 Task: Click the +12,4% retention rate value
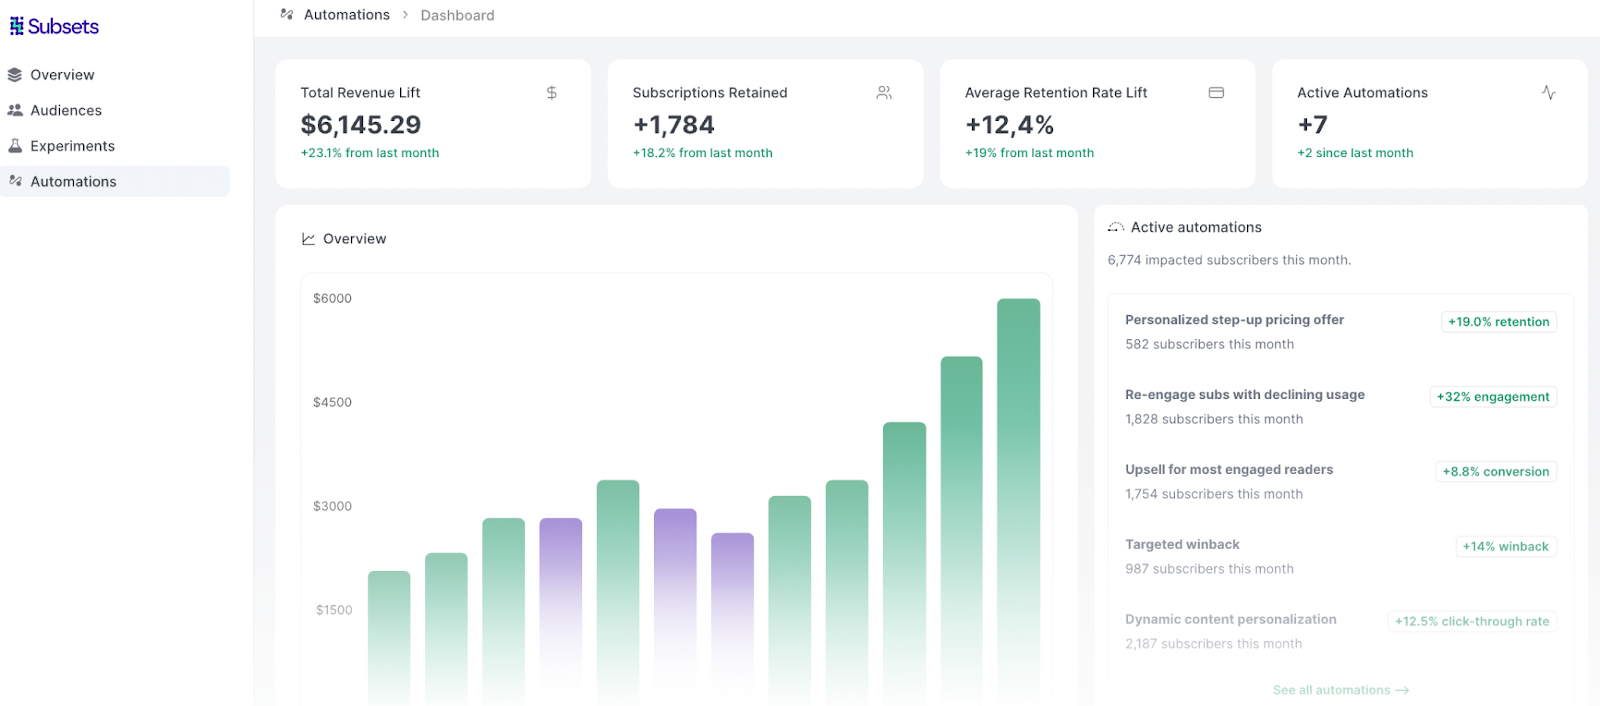tap(1009, 125)
